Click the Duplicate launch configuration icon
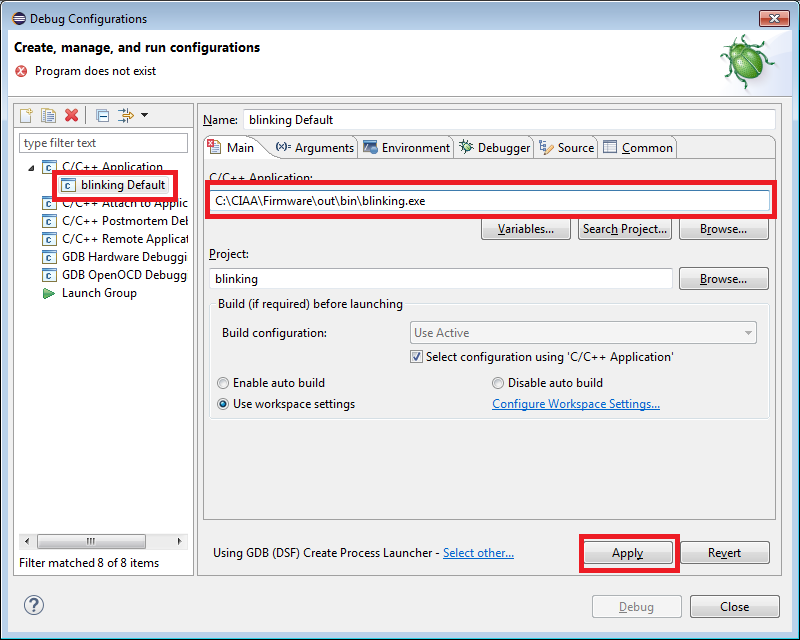 tap(48, 115)
